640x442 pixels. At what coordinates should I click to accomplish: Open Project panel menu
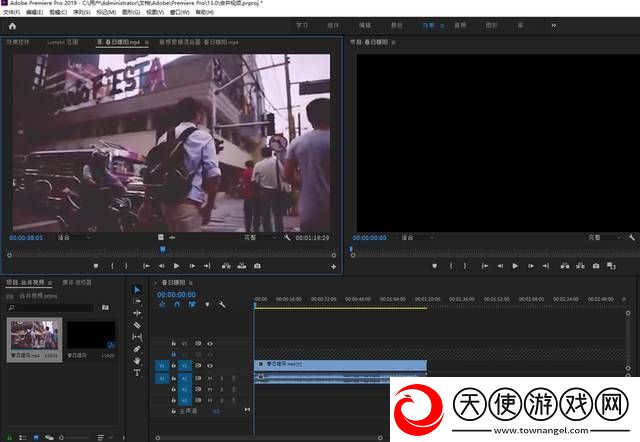(50, 282)
